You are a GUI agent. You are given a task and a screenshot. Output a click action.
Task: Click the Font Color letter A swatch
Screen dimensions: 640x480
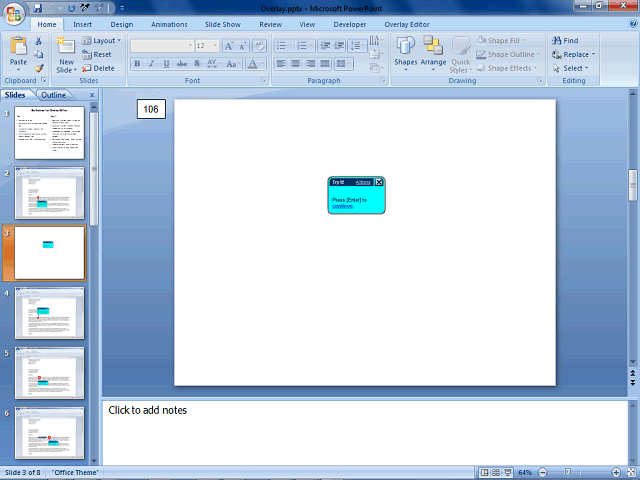tap(253, 64)
